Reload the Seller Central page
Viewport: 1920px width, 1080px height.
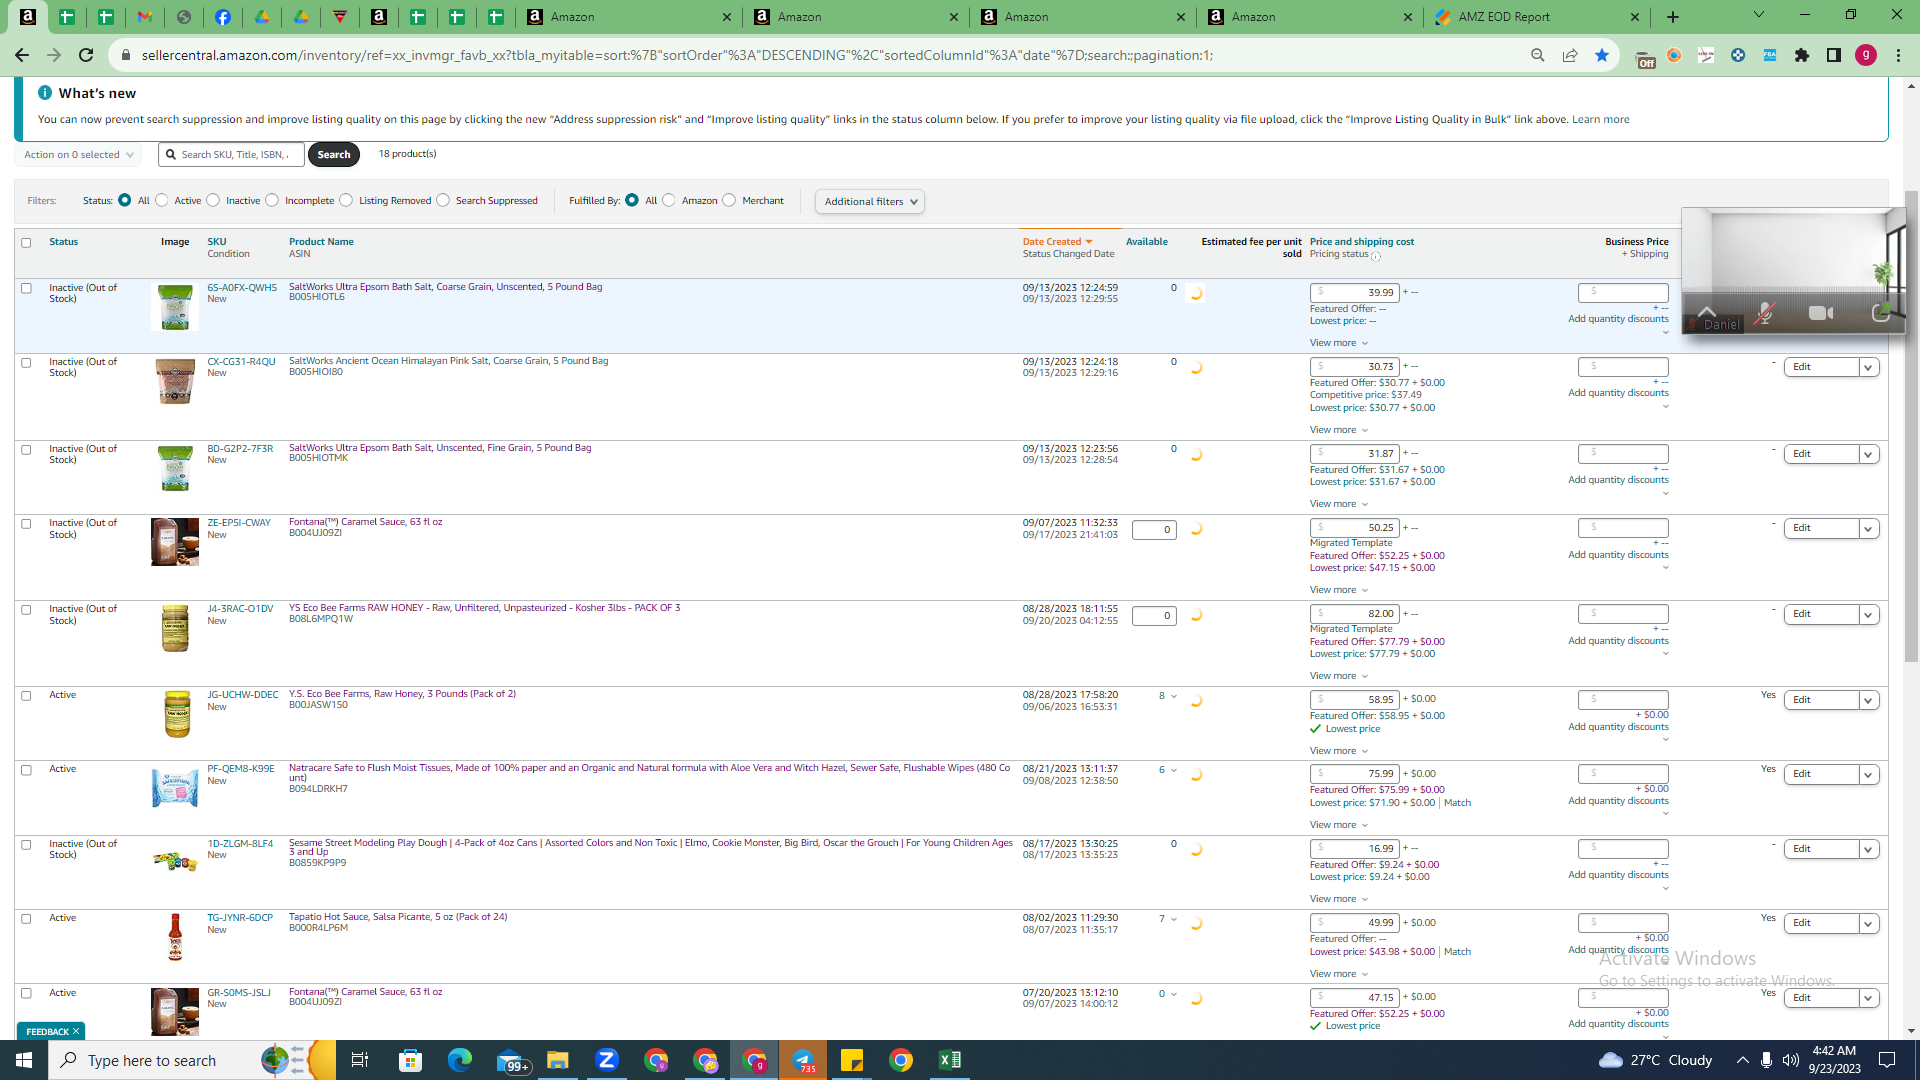click(86, 55)
